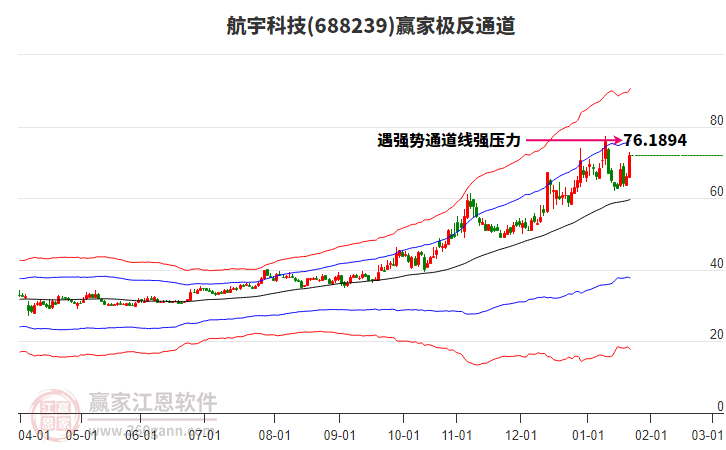Viewport: 726px width, 450px height.
Task: Click the x-axis date 07-01
Action: (204, 436)
